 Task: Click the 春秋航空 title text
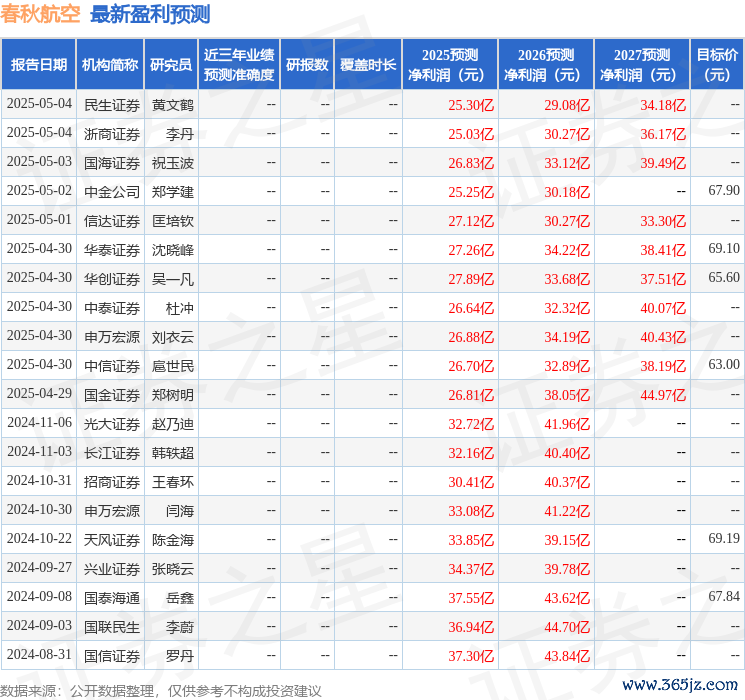(x=40, y=14)
